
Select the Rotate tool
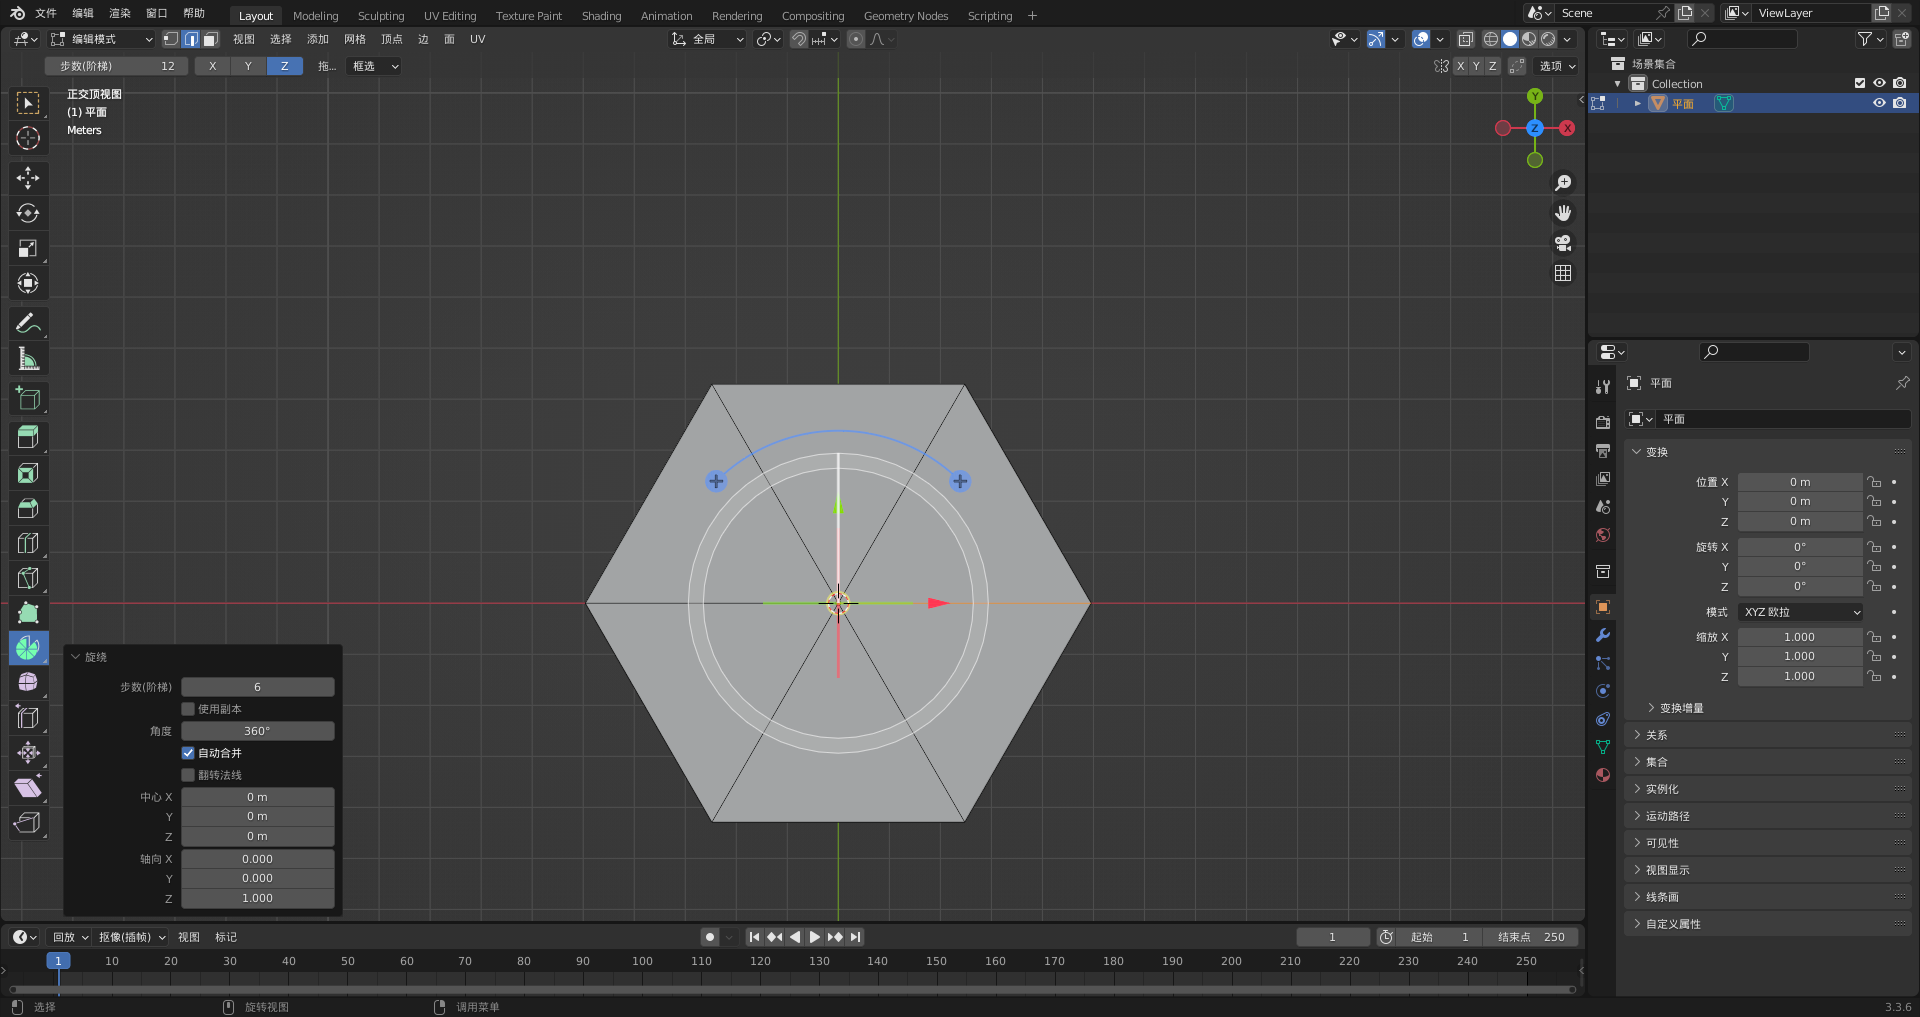pyautogui.click(x=28, y=213)
